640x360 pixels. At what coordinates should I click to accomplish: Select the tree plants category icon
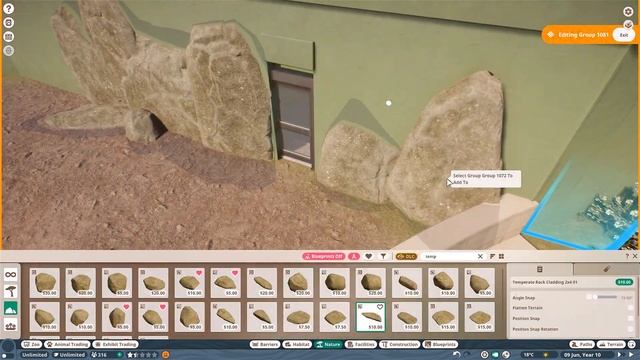point(11,291)
